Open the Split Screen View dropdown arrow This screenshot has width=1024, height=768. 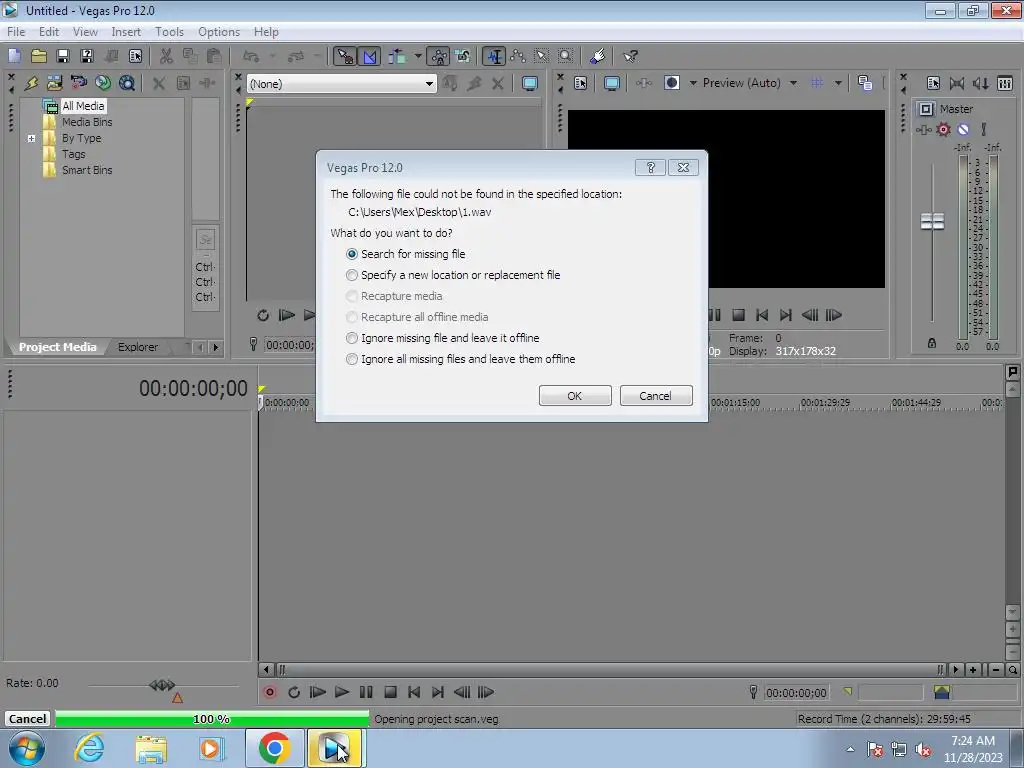pyautogui.click(x=693, y=83)
